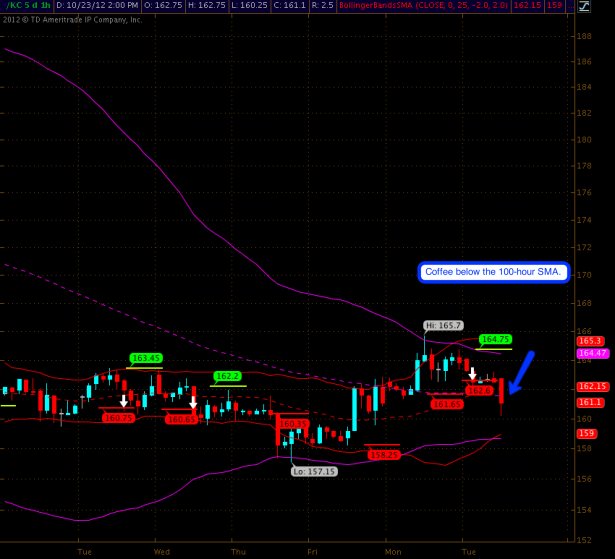Viewport: 615px width, 559px height.
Task: Click the 'Coffee below the 100-hour SMA' note
Action: 493,272
